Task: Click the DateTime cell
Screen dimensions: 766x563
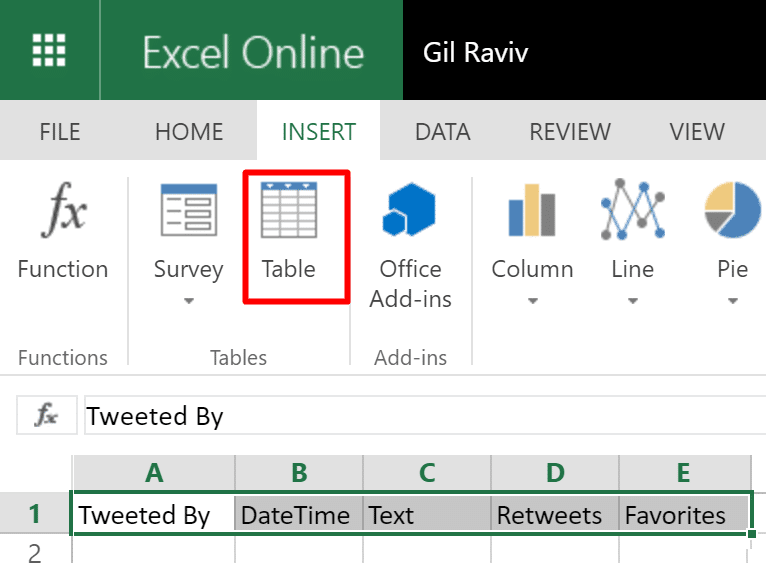Action: [299, 514]
